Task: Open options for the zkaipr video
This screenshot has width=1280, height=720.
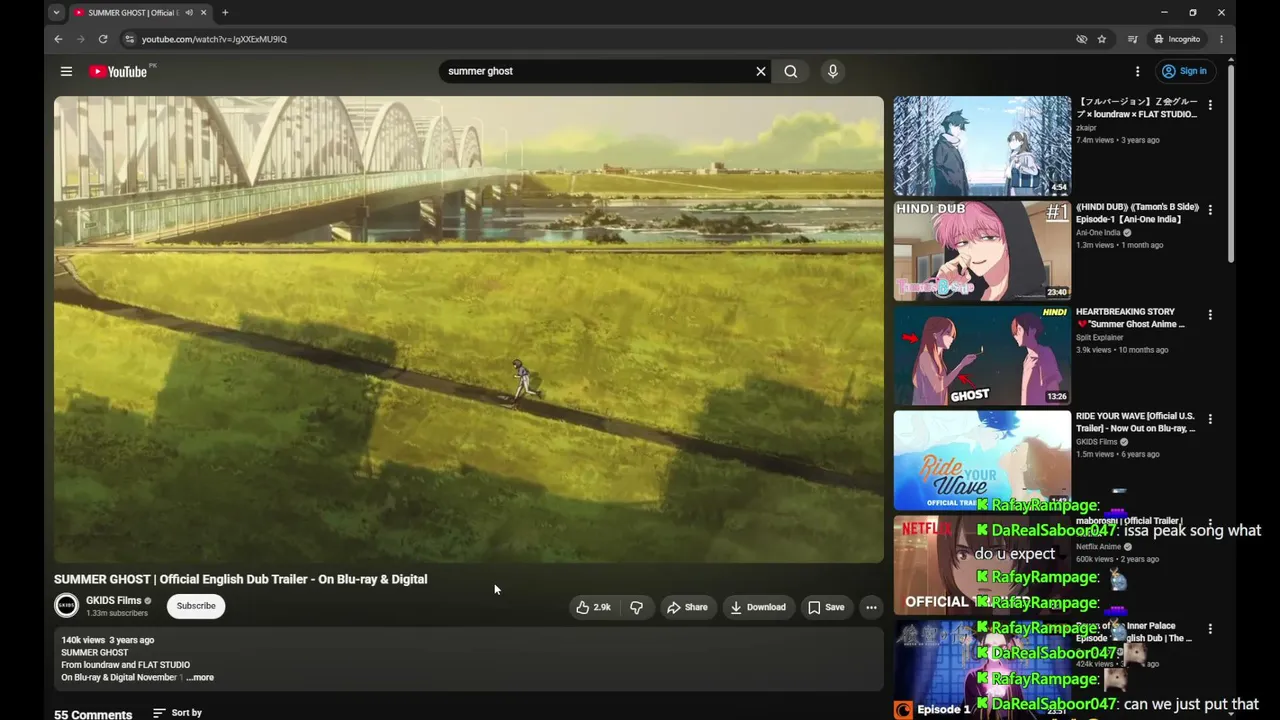Action: tap(1210, 105)
